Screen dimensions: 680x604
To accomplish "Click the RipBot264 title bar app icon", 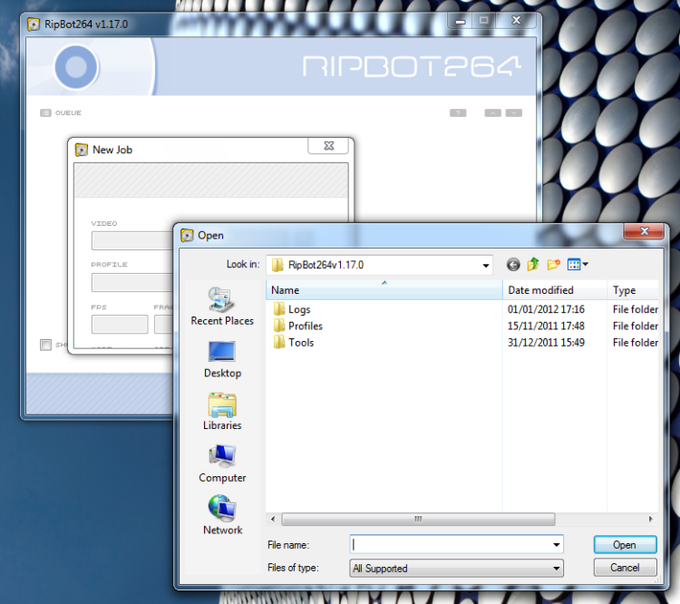I will (x=33, y=24).
